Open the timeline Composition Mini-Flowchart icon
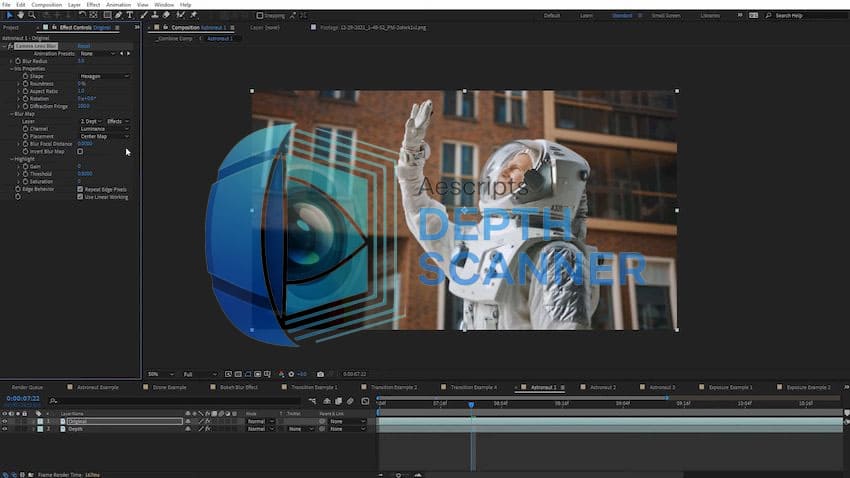Image resolution: width=850 pixels, height=478 pixels. click(x=312, y=401)
